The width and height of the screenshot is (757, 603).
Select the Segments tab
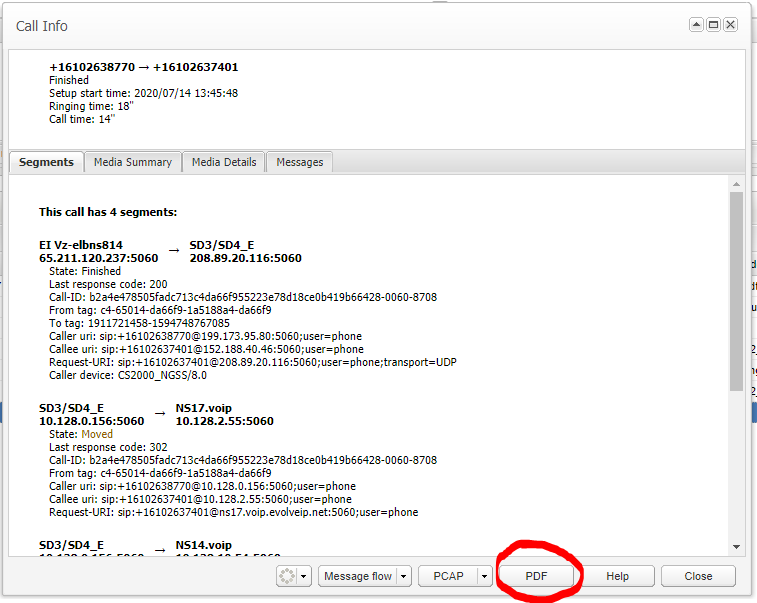46,162
